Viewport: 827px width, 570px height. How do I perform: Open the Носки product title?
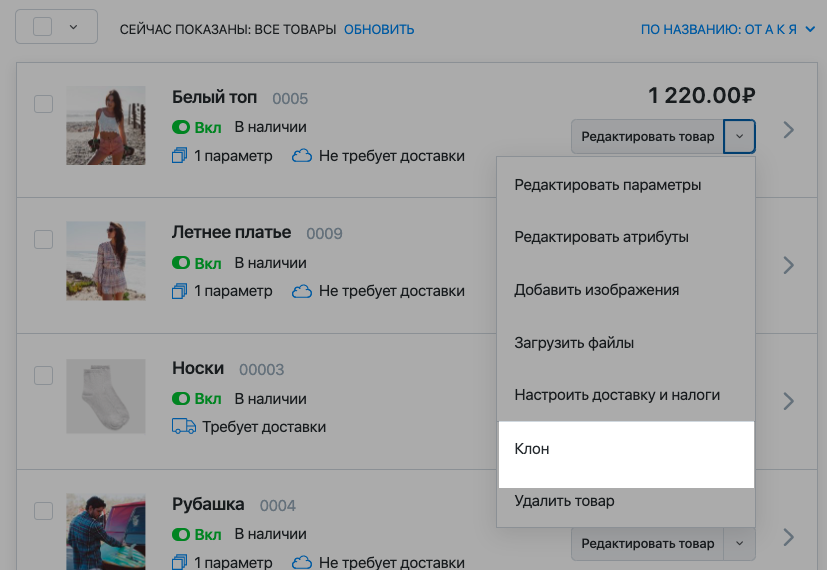point(198,368)
